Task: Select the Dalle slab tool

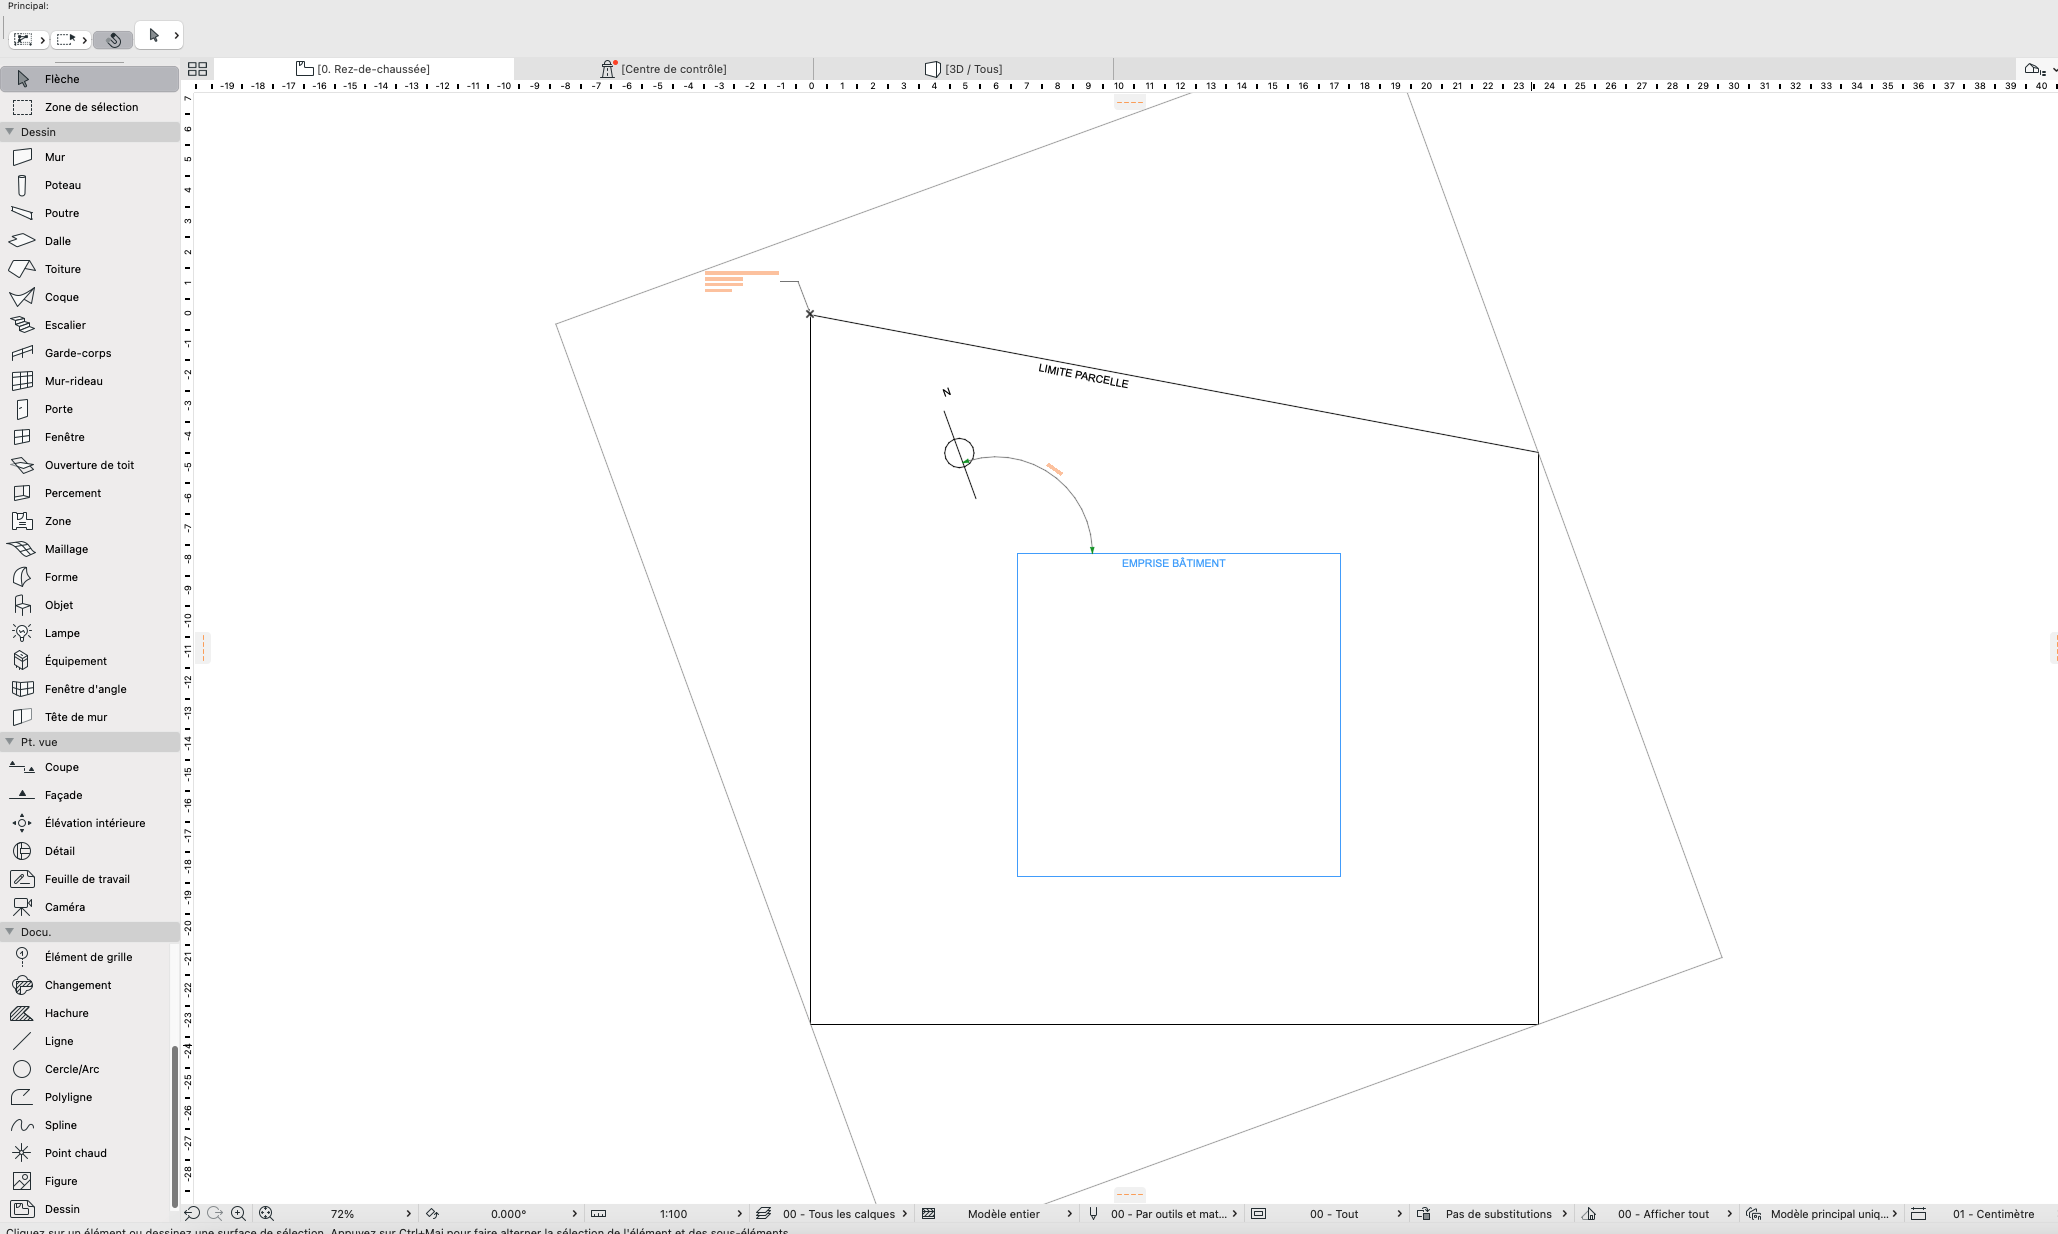Action: 90,241
